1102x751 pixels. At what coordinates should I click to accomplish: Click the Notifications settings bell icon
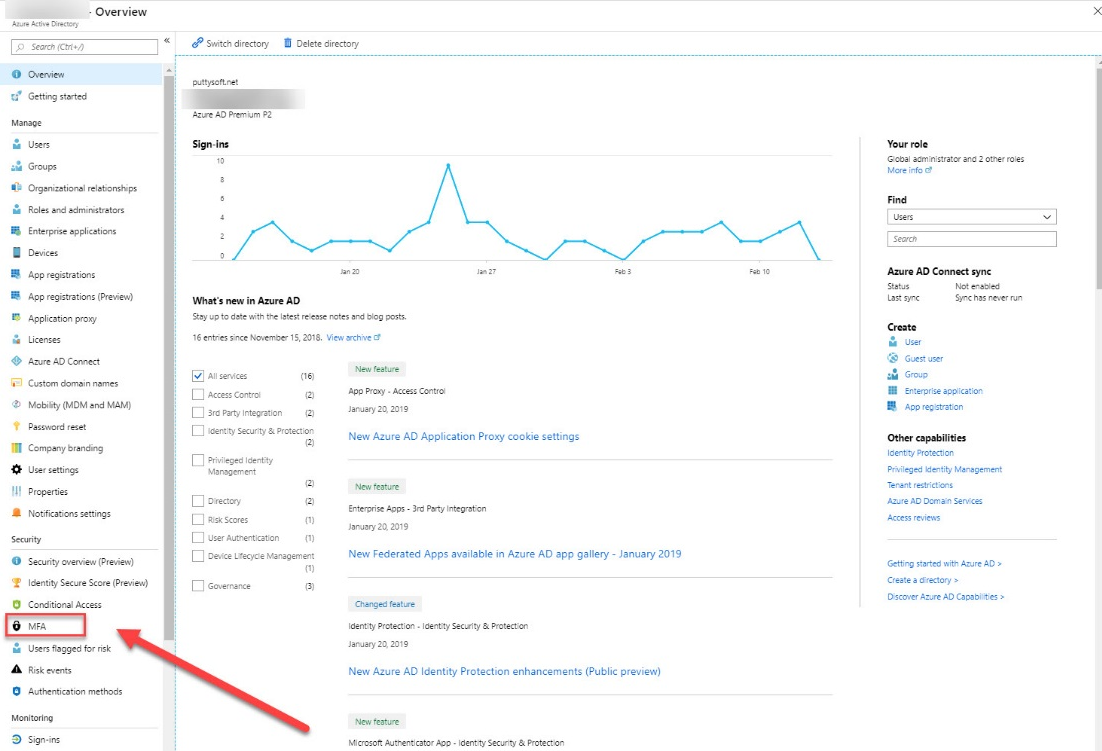point(17,514)
